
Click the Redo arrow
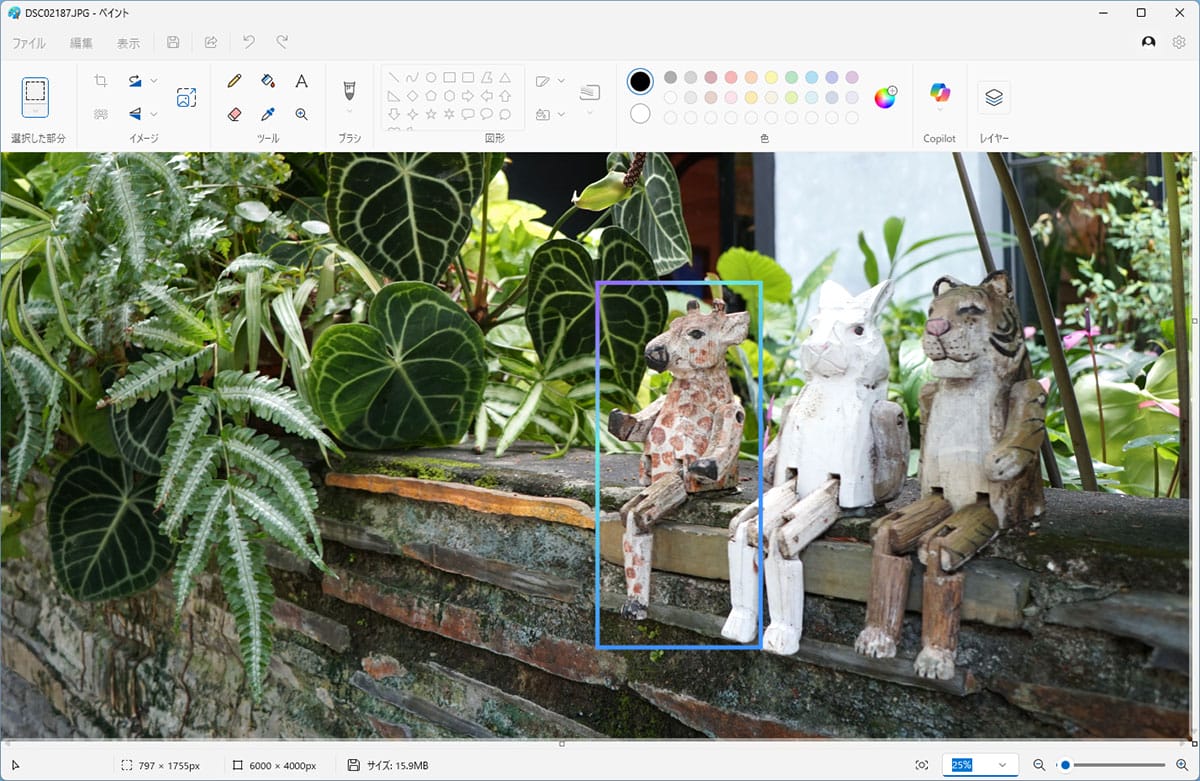[x=283, y=42]
